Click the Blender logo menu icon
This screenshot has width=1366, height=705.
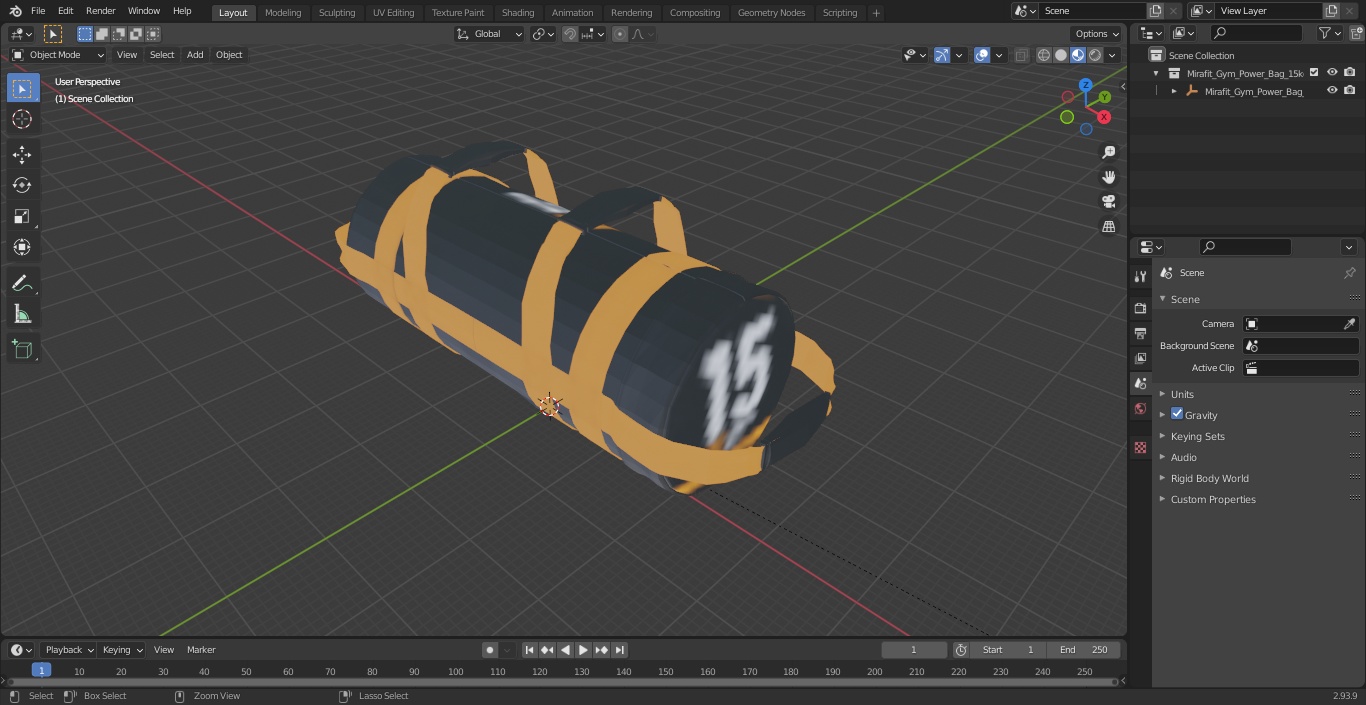click(x=14, y=11)
